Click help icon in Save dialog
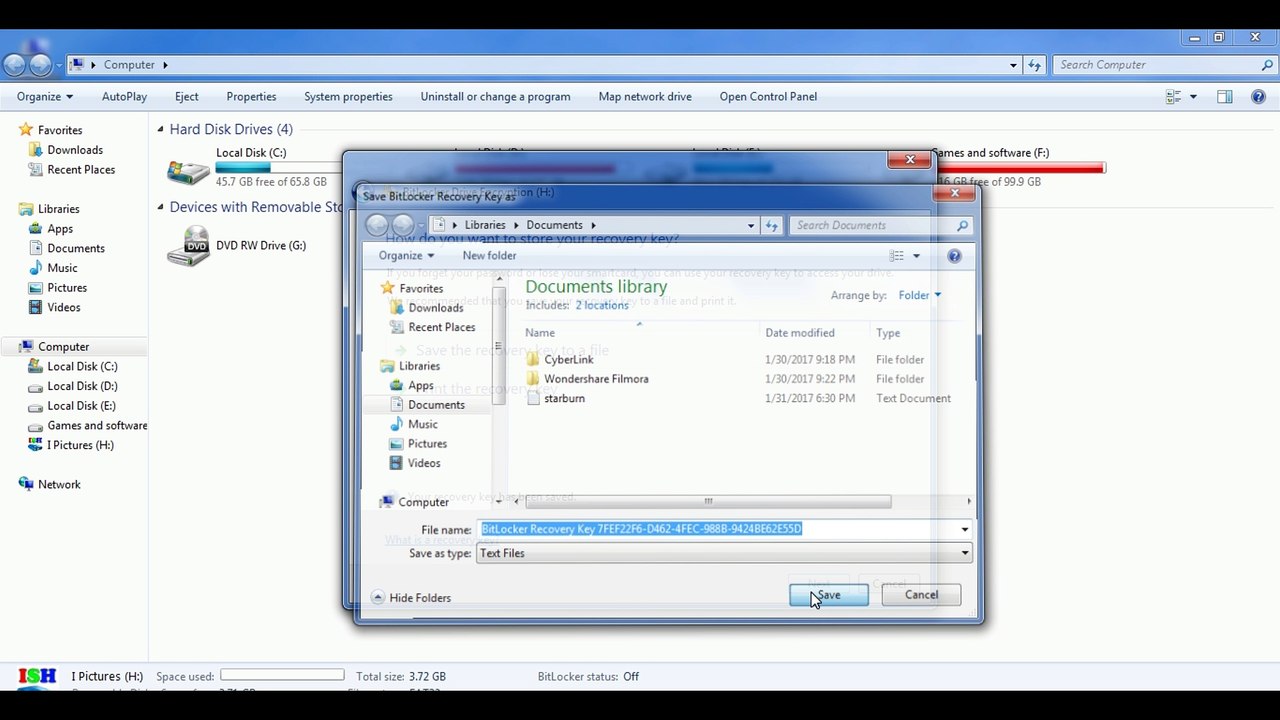 [954, 256]
